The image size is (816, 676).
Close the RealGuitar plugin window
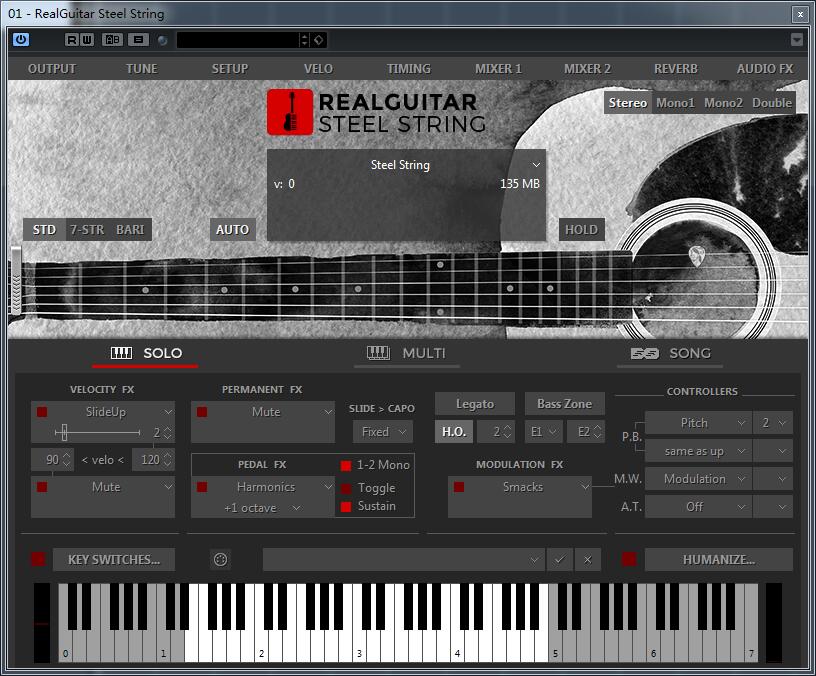point(800,14)
